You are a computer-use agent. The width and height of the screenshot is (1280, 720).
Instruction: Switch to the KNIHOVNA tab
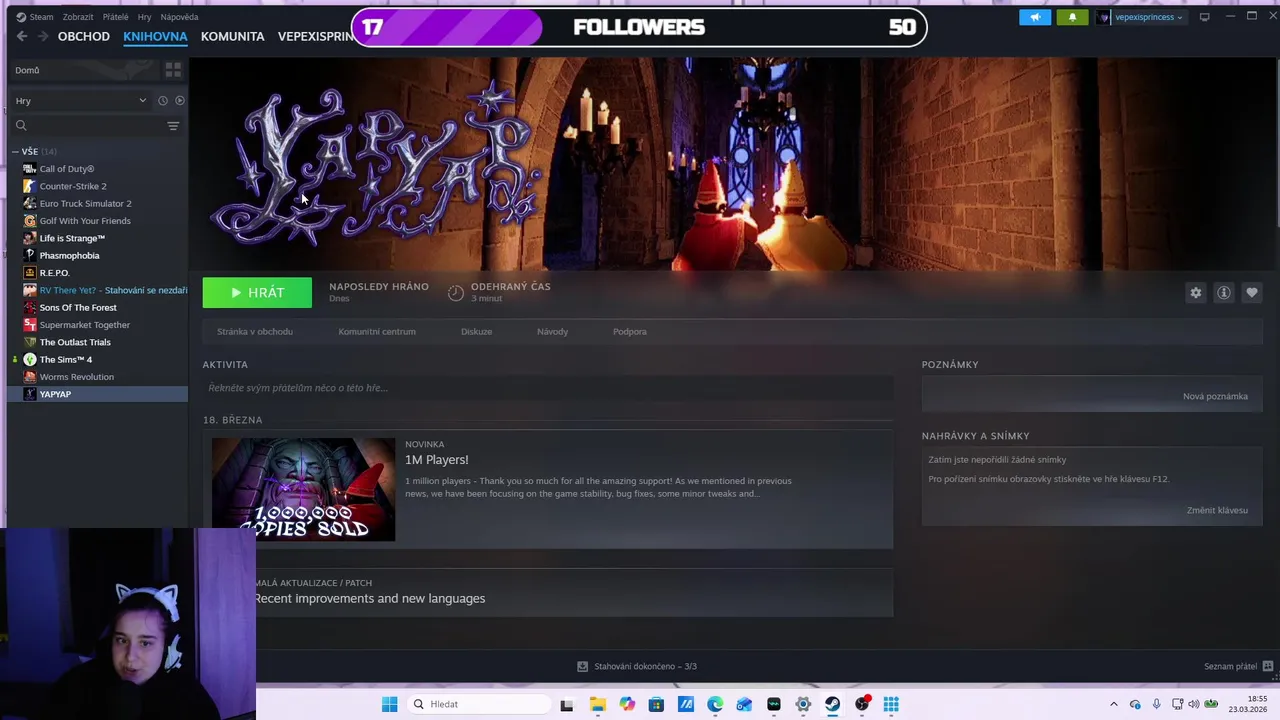(155, 36)
